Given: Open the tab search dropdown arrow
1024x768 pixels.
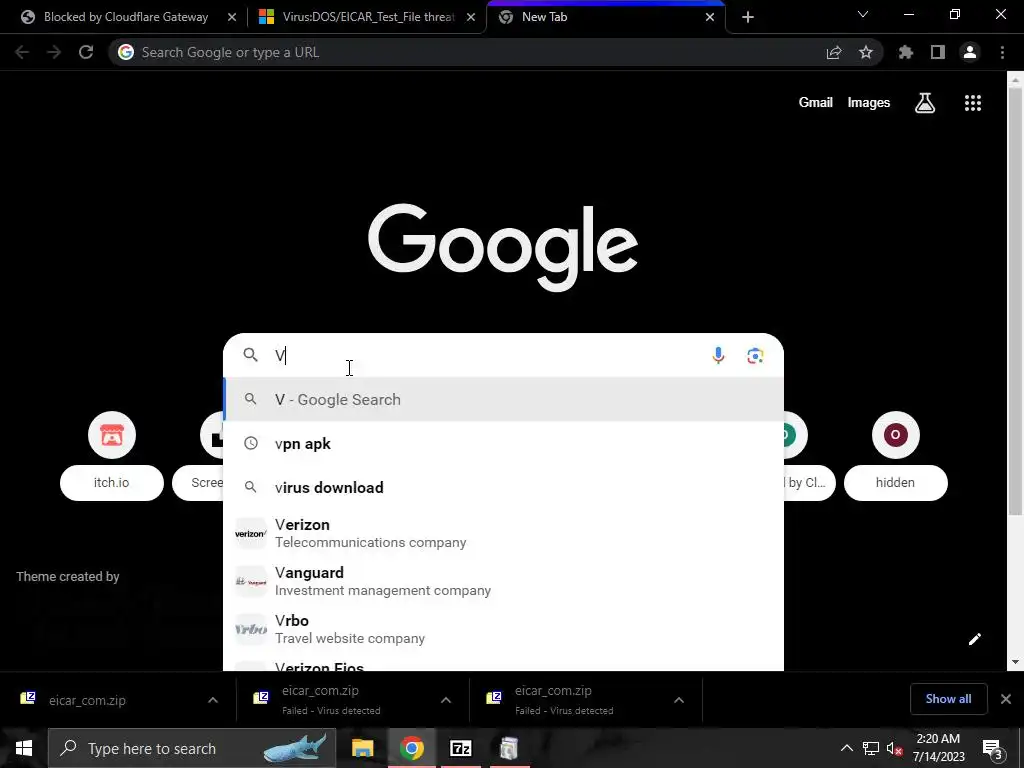Looking at the screenshot, I should click(863, 14).
